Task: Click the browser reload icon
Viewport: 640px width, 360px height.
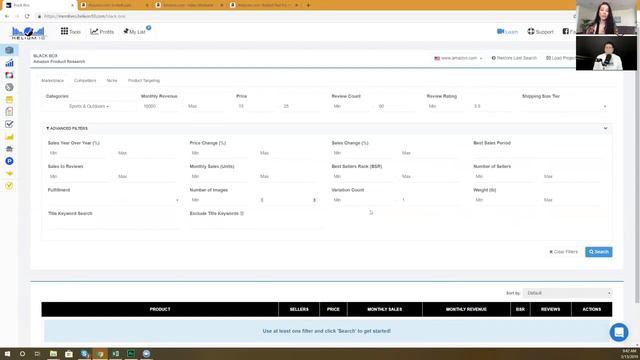Action: pos(27,16)
